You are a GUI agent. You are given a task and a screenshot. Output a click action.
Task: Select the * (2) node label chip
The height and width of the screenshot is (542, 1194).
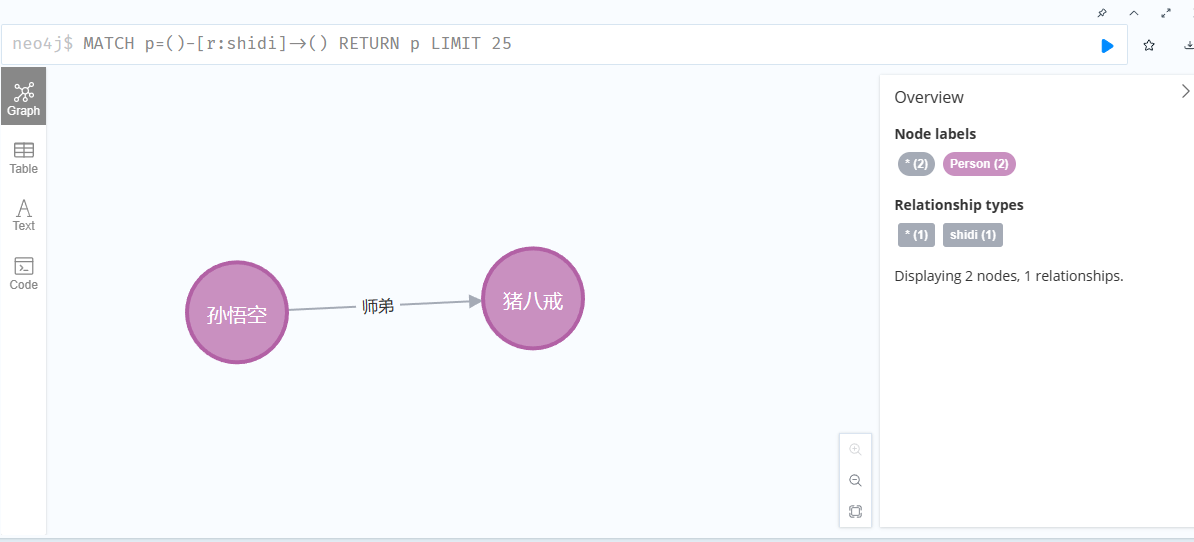pos(916,164)
